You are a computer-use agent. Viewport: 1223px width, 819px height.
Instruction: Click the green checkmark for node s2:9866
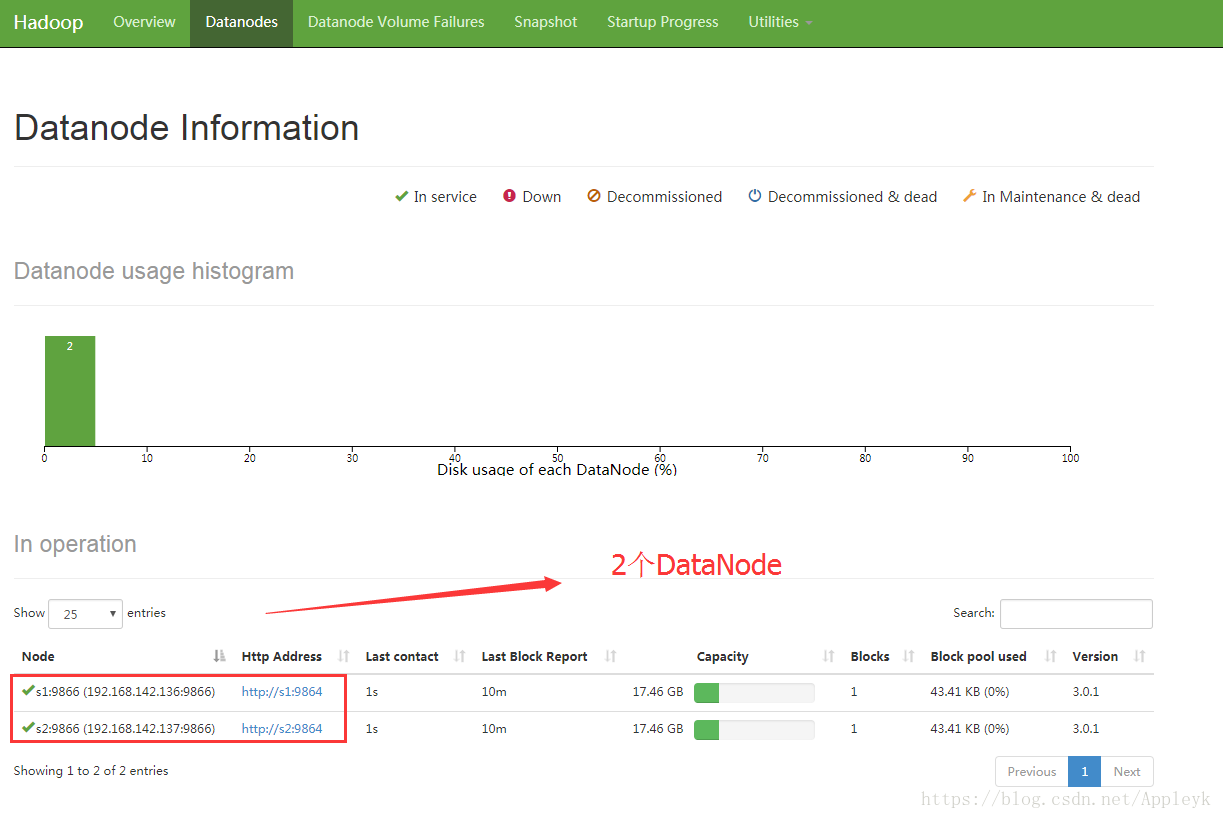point(28,728)
